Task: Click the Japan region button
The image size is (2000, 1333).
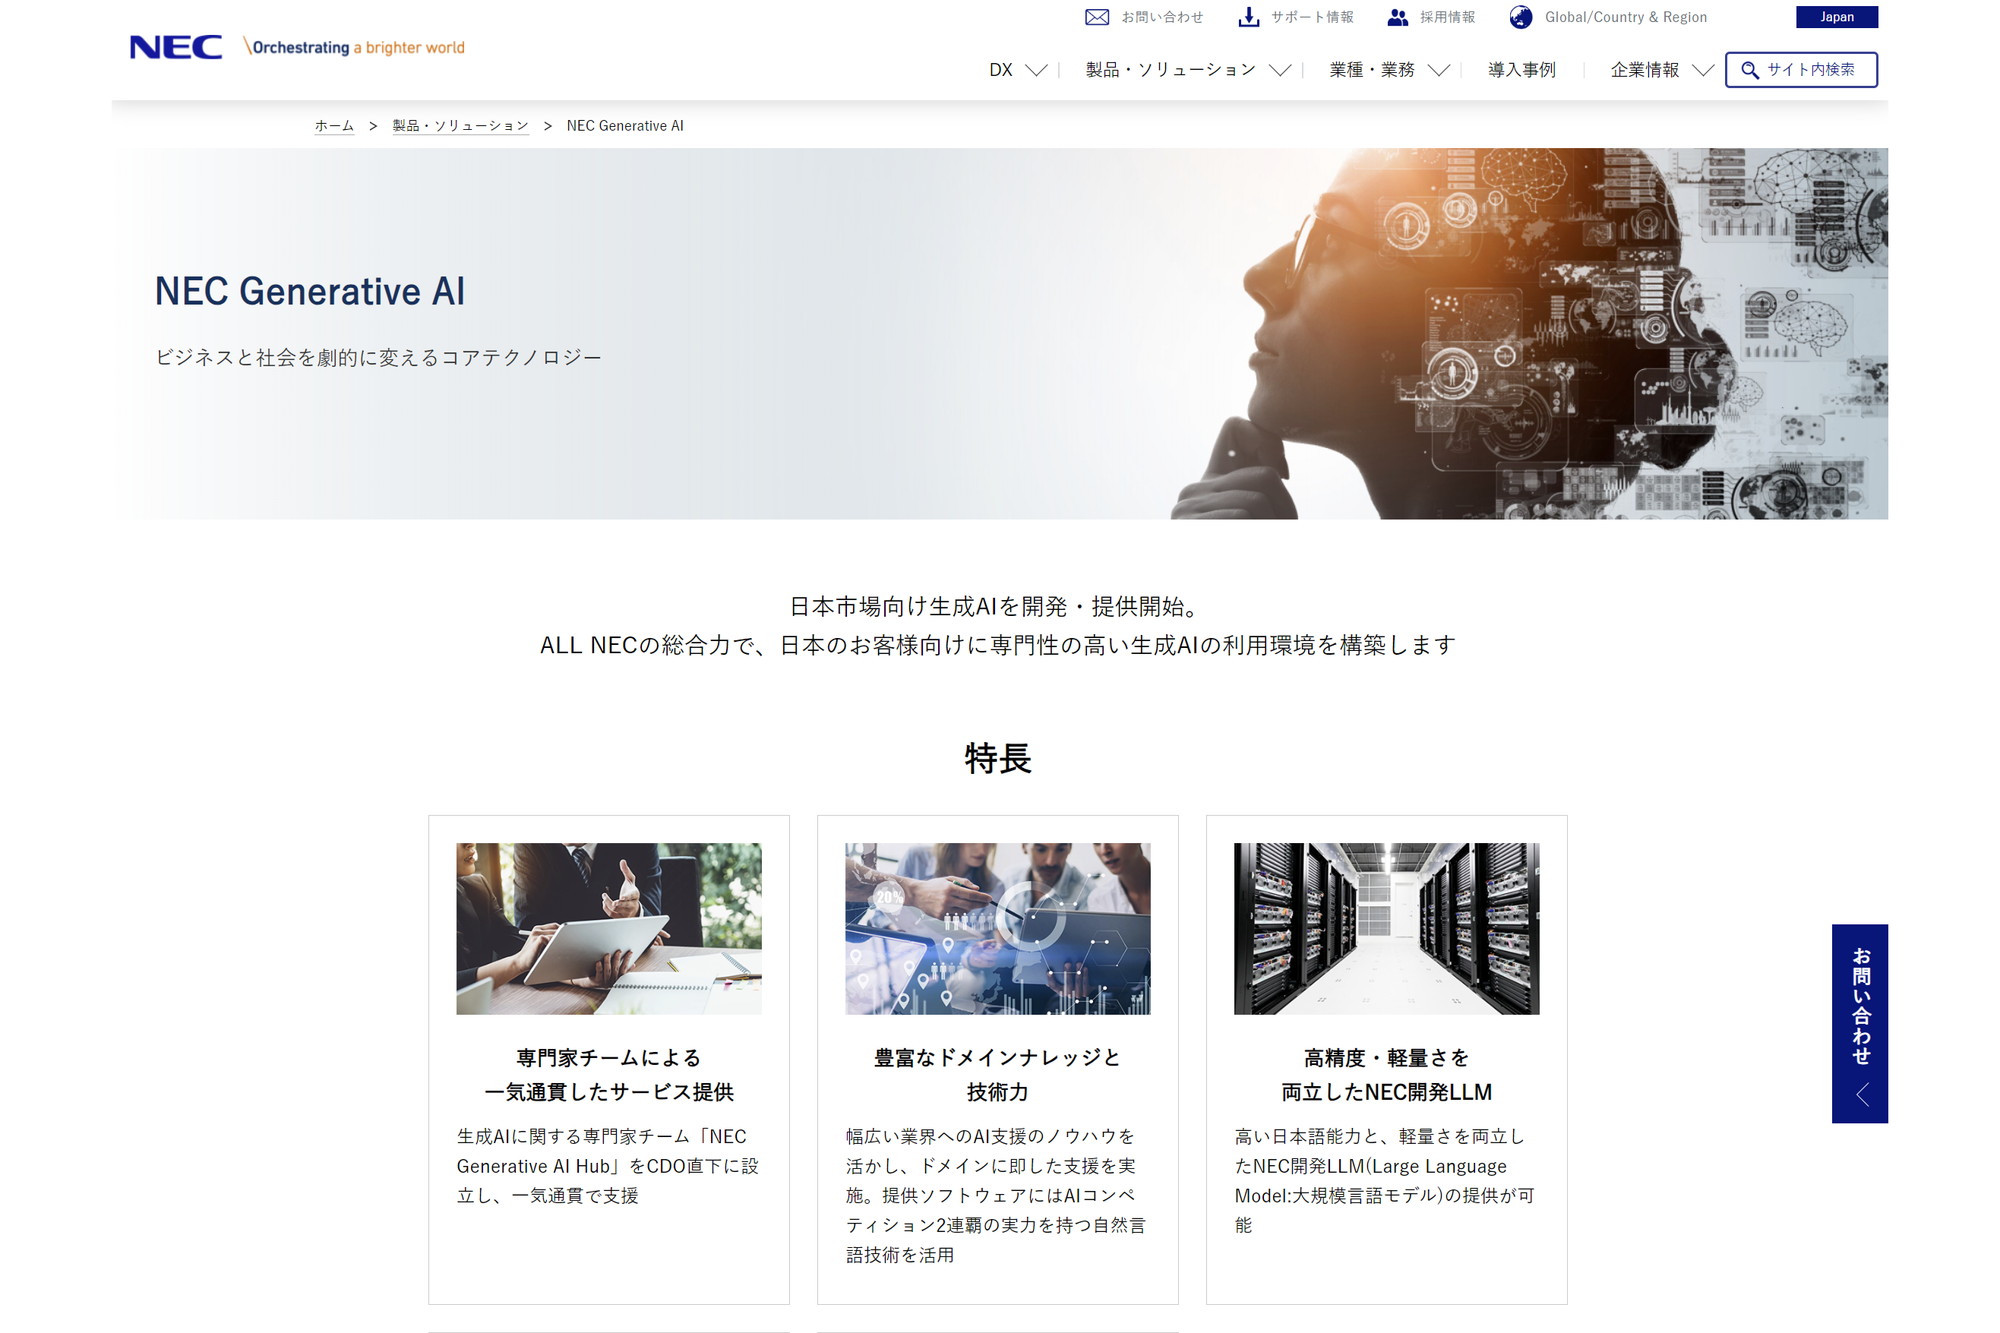Action: 1836,17
